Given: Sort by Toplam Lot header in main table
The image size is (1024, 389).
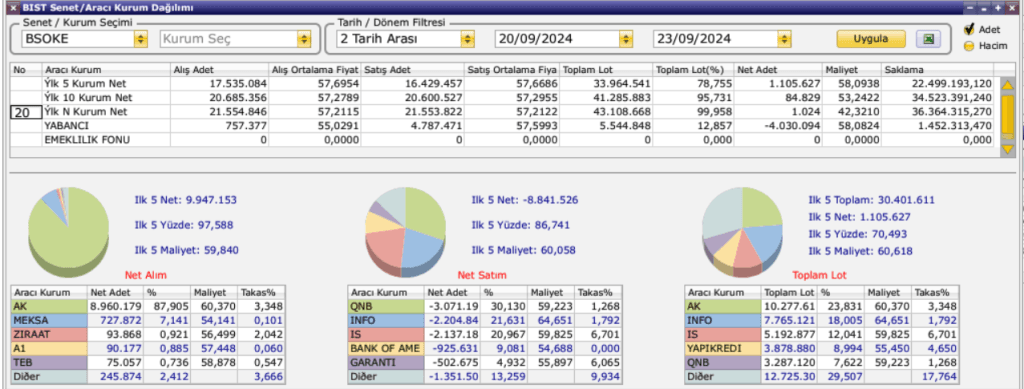Looking at the screenshot, I should [x=606, y=69].
